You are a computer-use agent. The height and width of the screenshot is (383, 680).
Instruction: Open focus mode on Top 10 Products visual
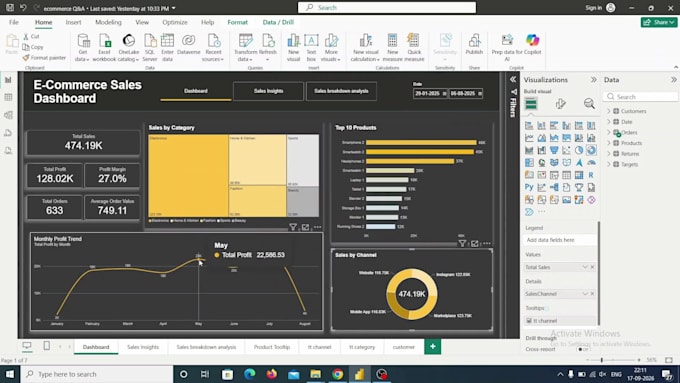pyautogui.click(x=475, y=243)
